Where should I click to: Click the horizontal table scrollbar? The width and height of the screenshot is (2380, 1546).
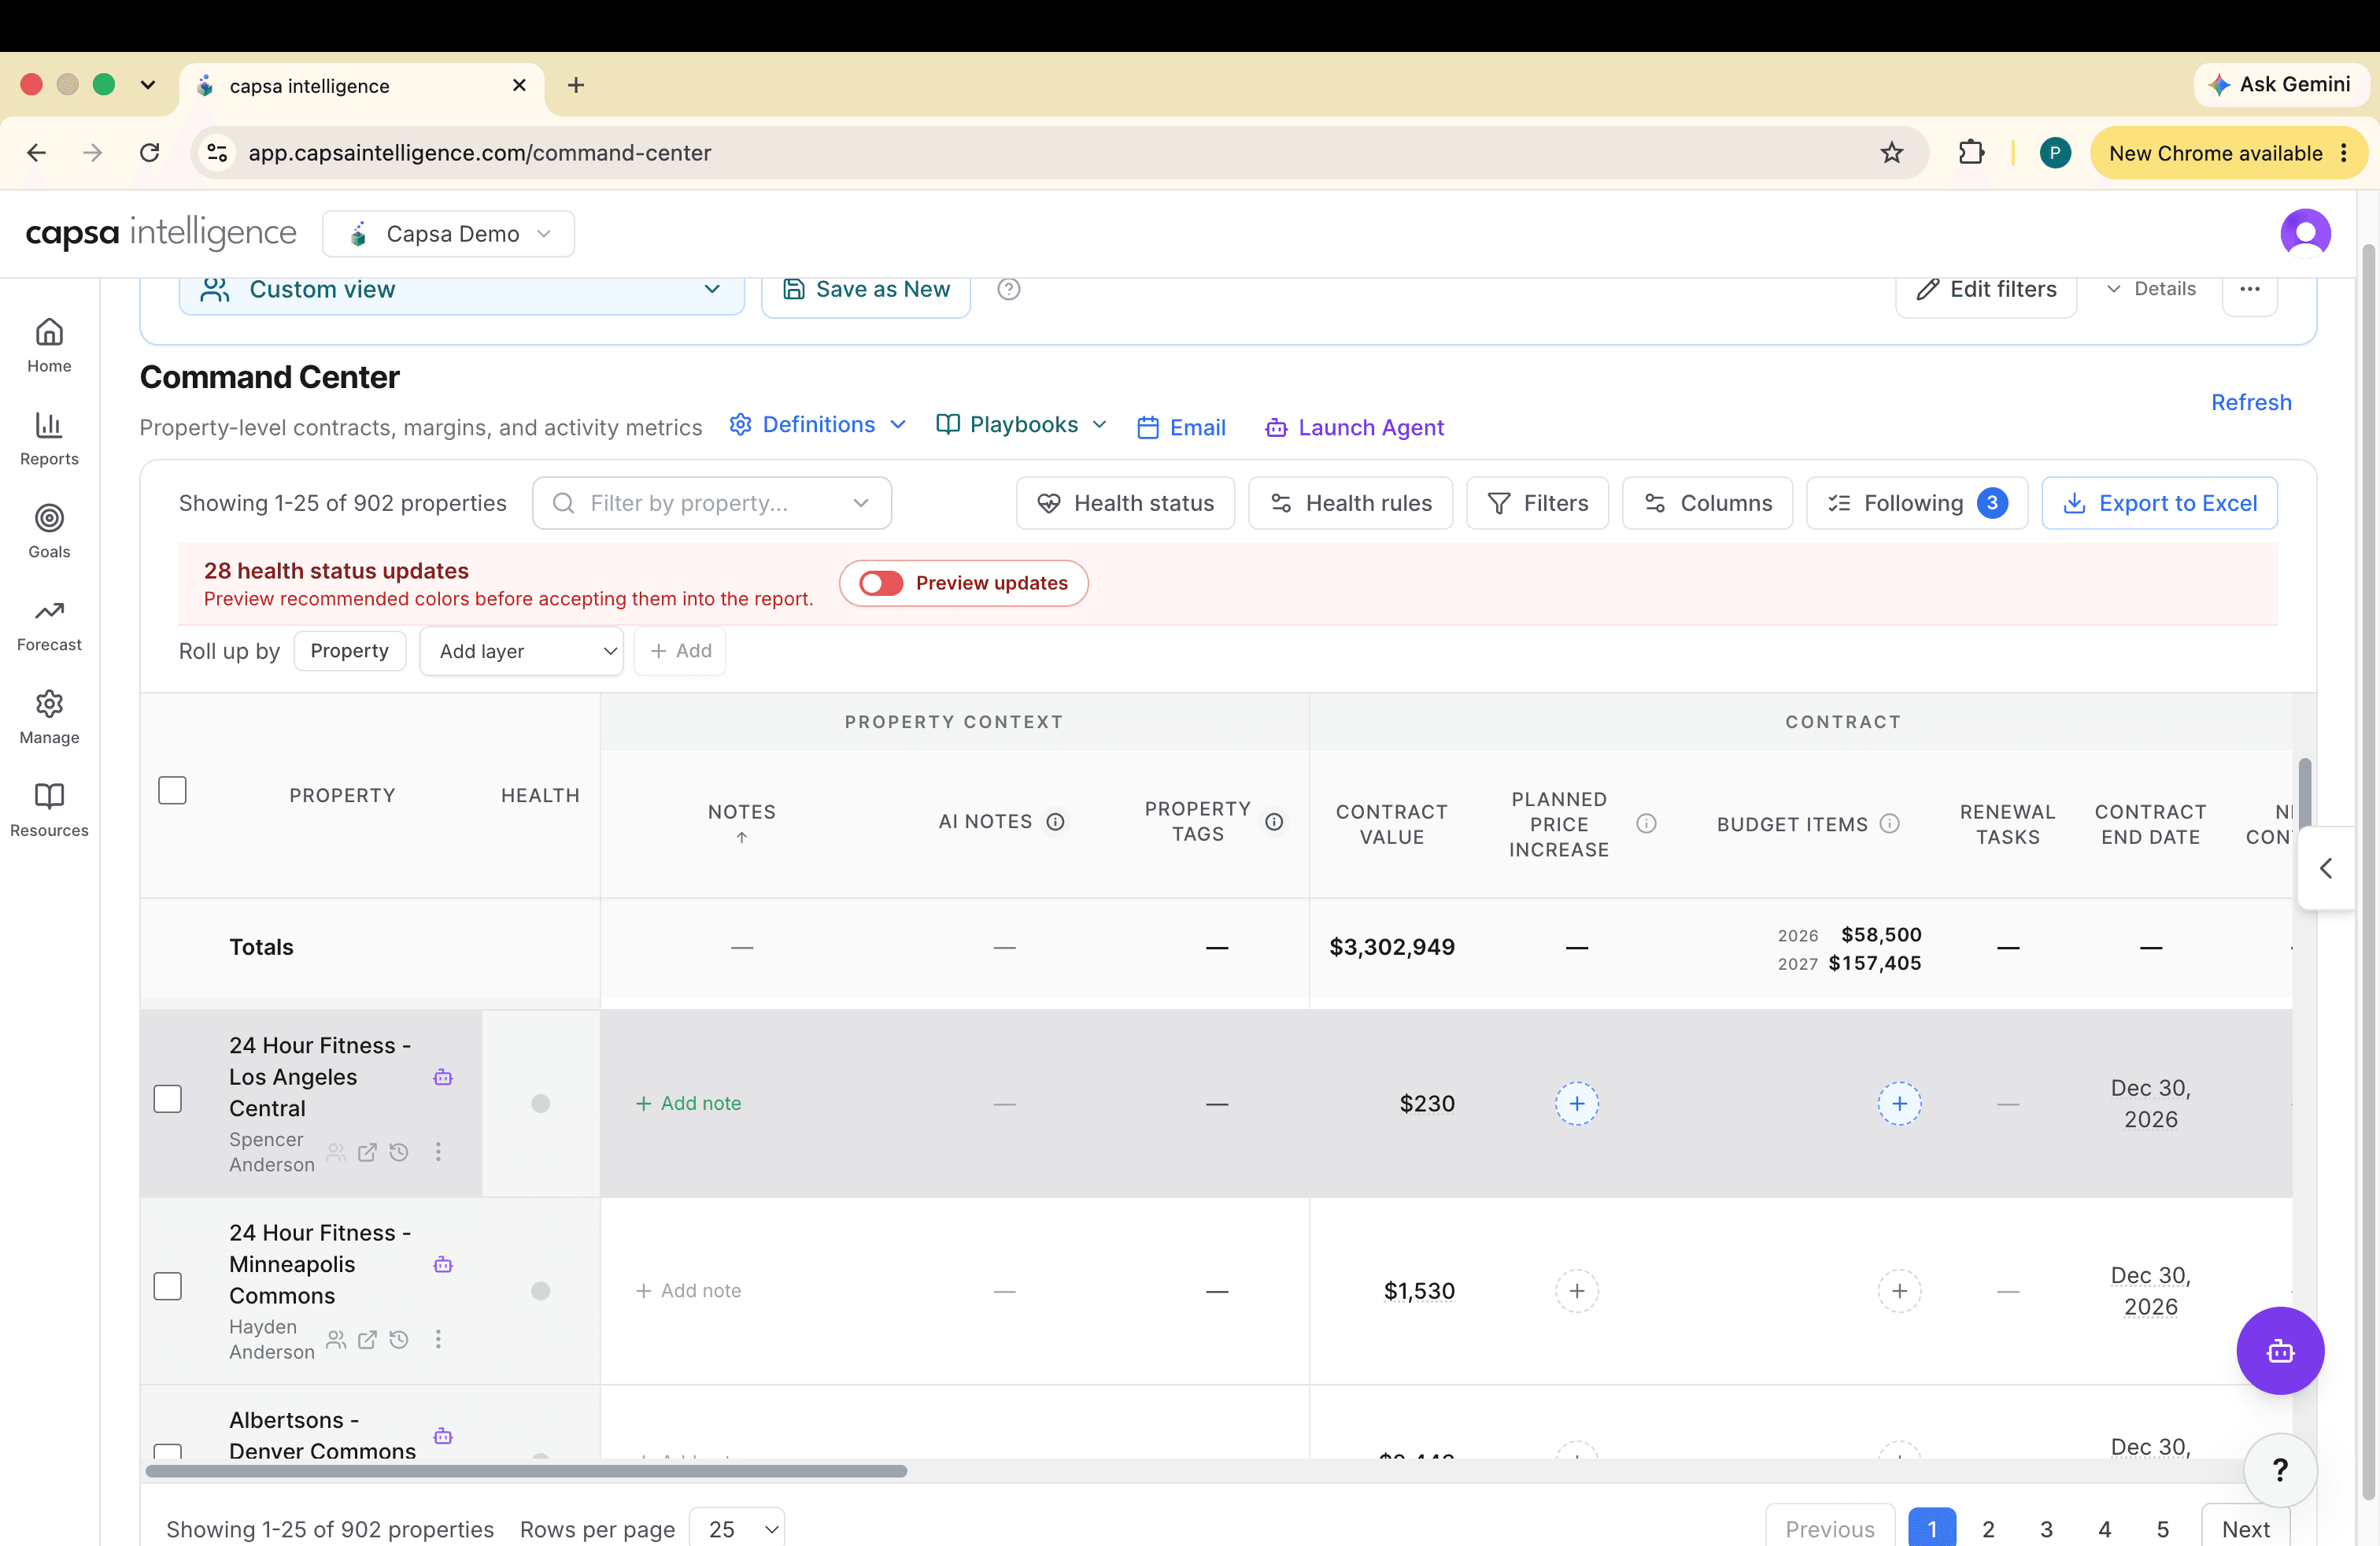pyautogui.click(x=526, y=1470)
